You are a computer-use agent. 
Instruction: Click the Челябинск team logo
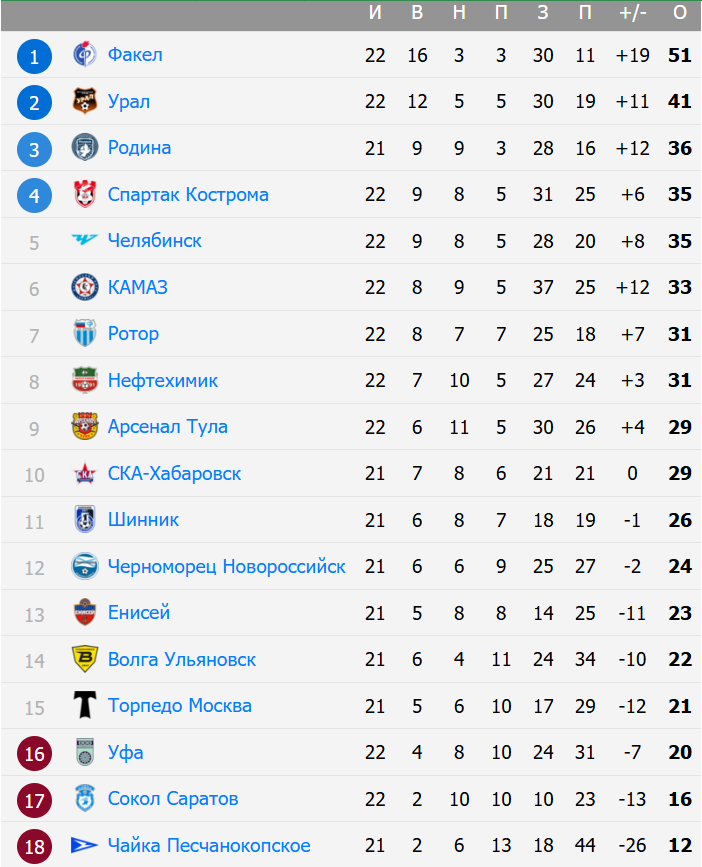[x=85, y=241]
